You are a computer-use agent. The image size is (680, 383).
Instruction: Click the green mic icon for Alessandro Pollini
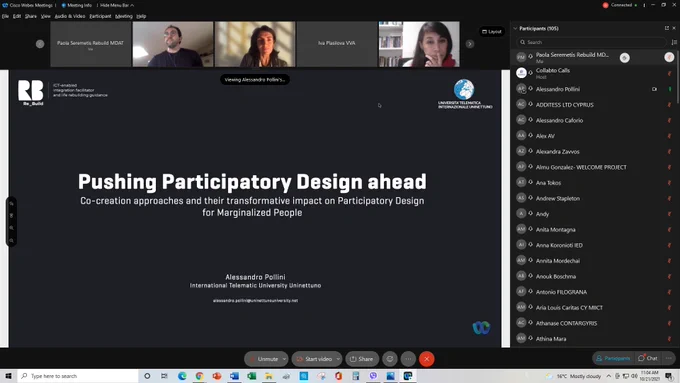(670, 89)
